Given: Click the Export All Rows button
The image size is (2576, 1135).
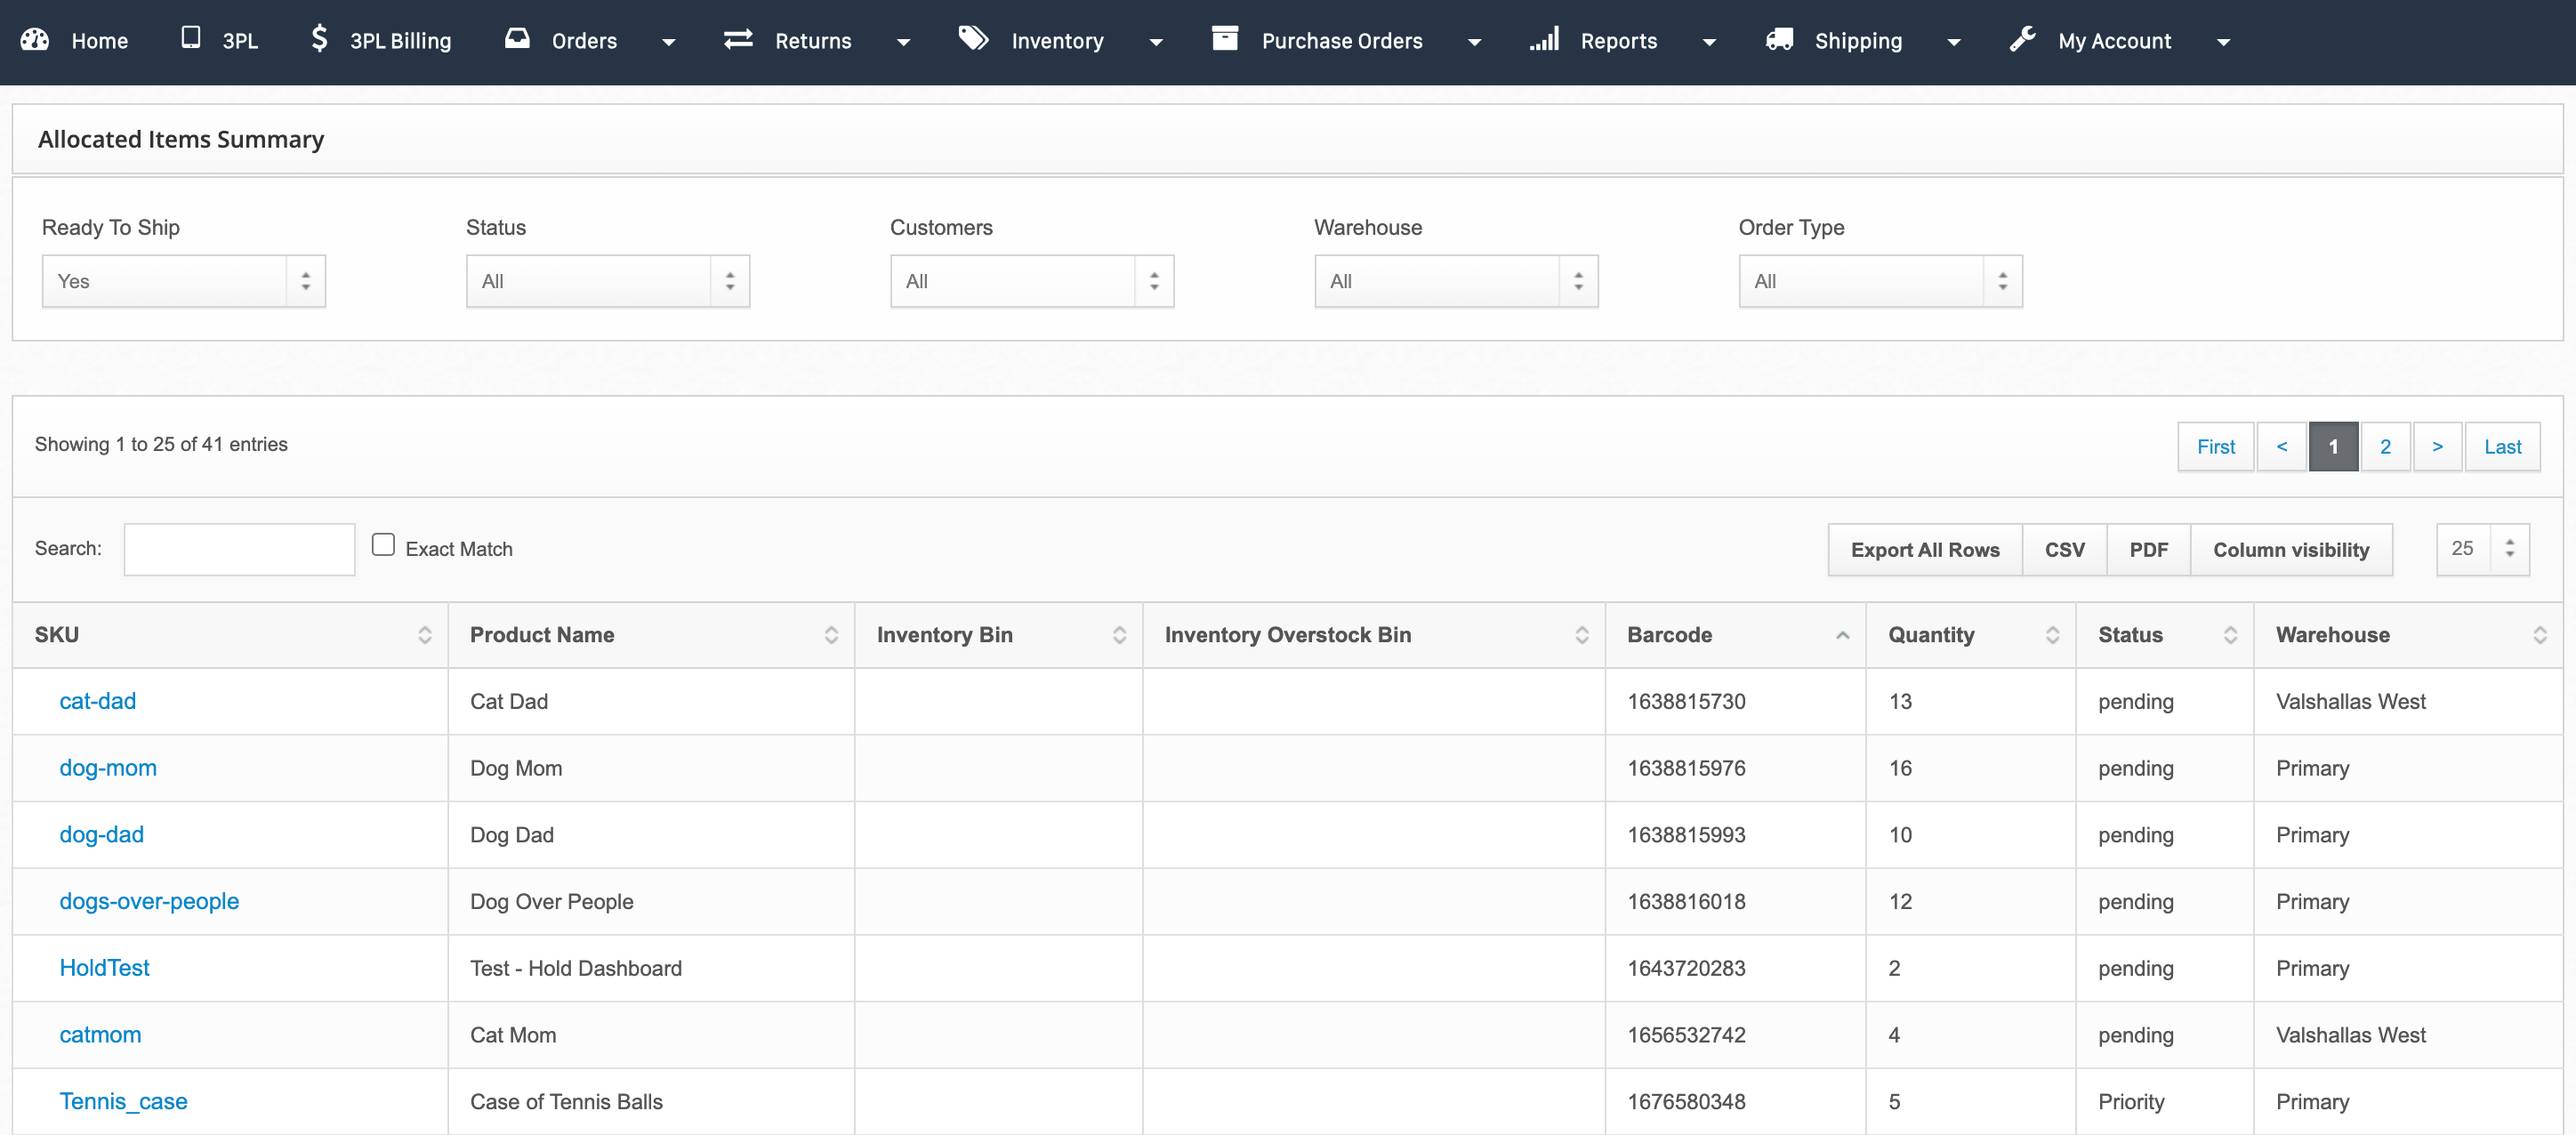Looking at the screenshot, I should pyautogui.click(x=1924, y=550).
